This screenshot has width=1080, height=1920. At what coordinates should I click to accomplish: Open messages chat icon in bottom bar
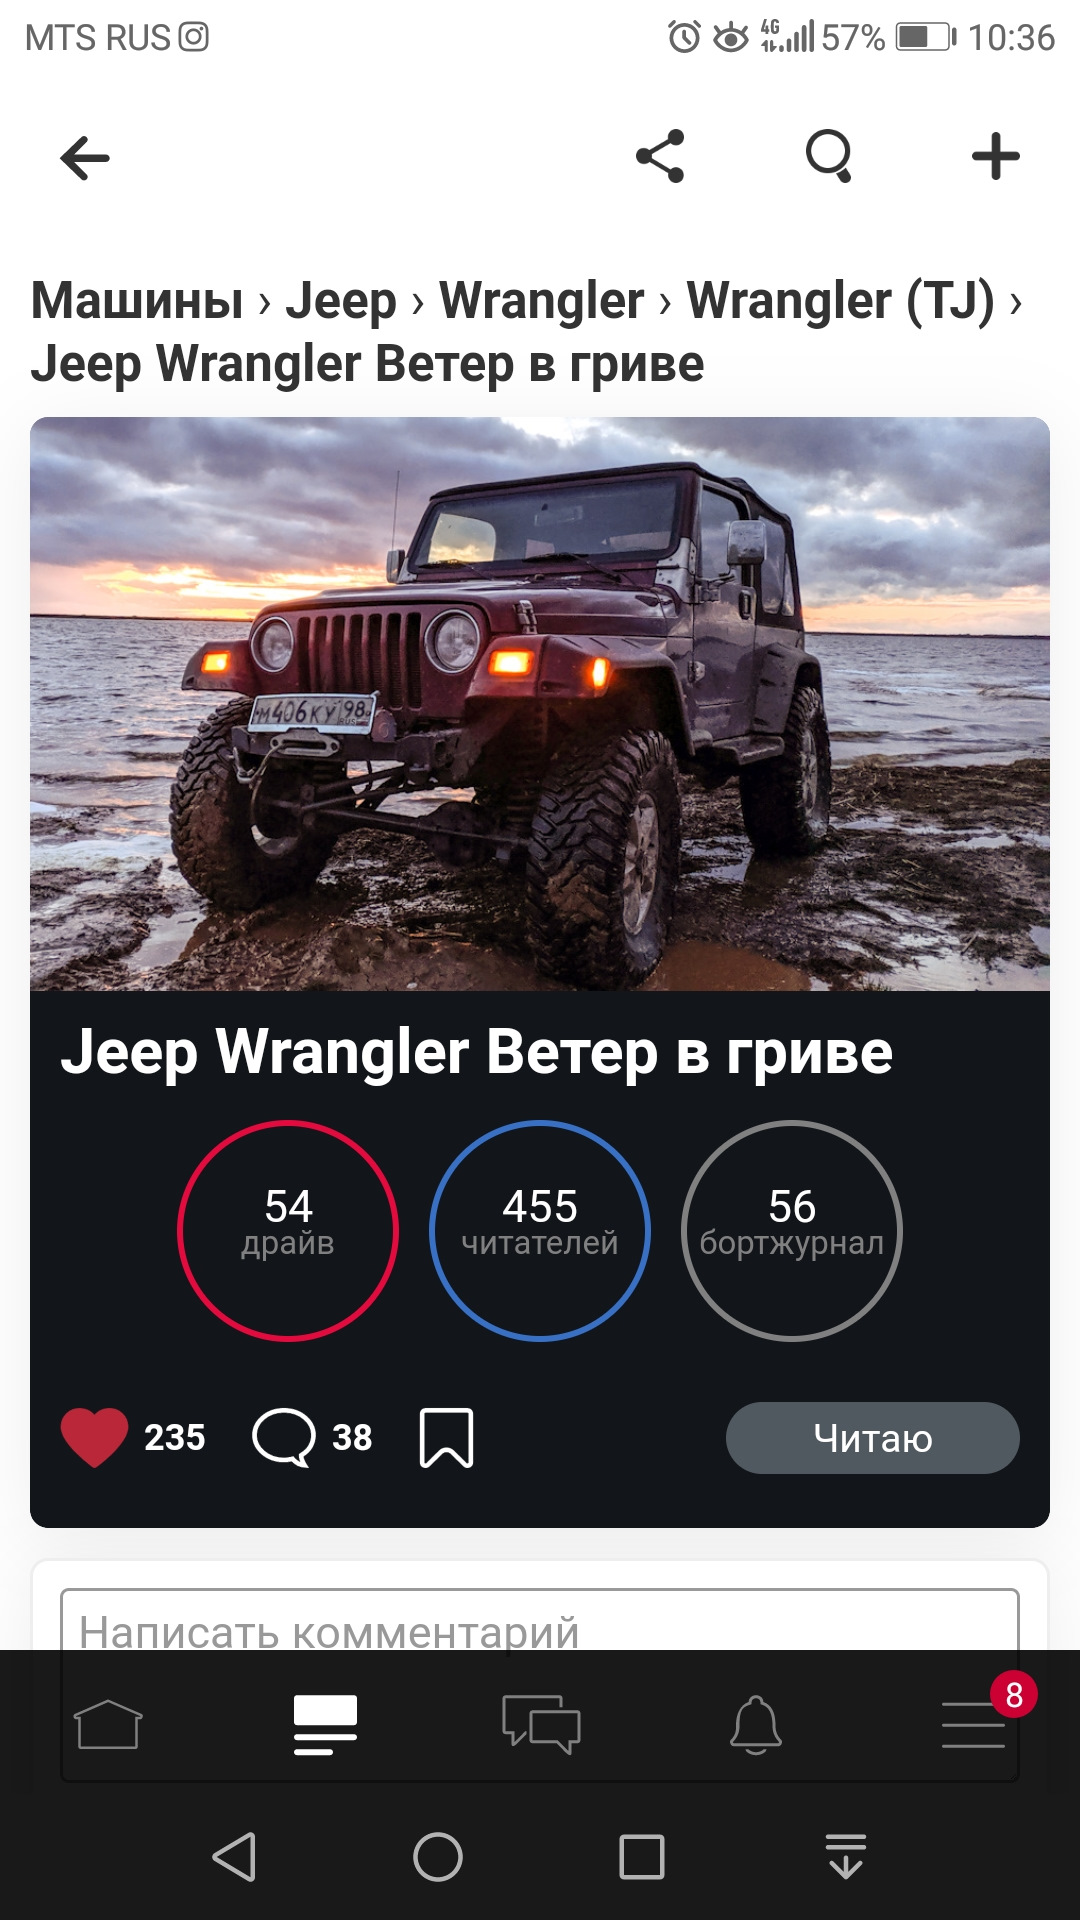[x=541, y=1724]
